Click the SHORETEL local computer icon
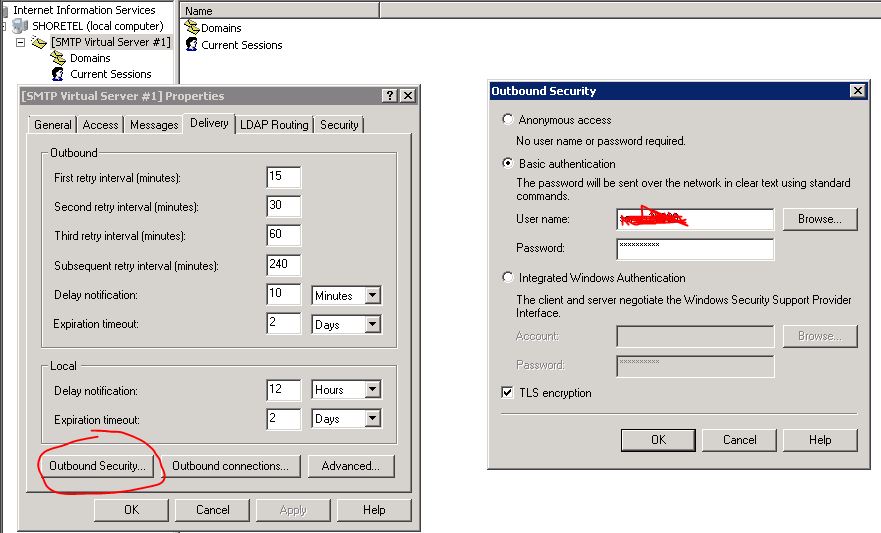 click(x=20, y=26)
